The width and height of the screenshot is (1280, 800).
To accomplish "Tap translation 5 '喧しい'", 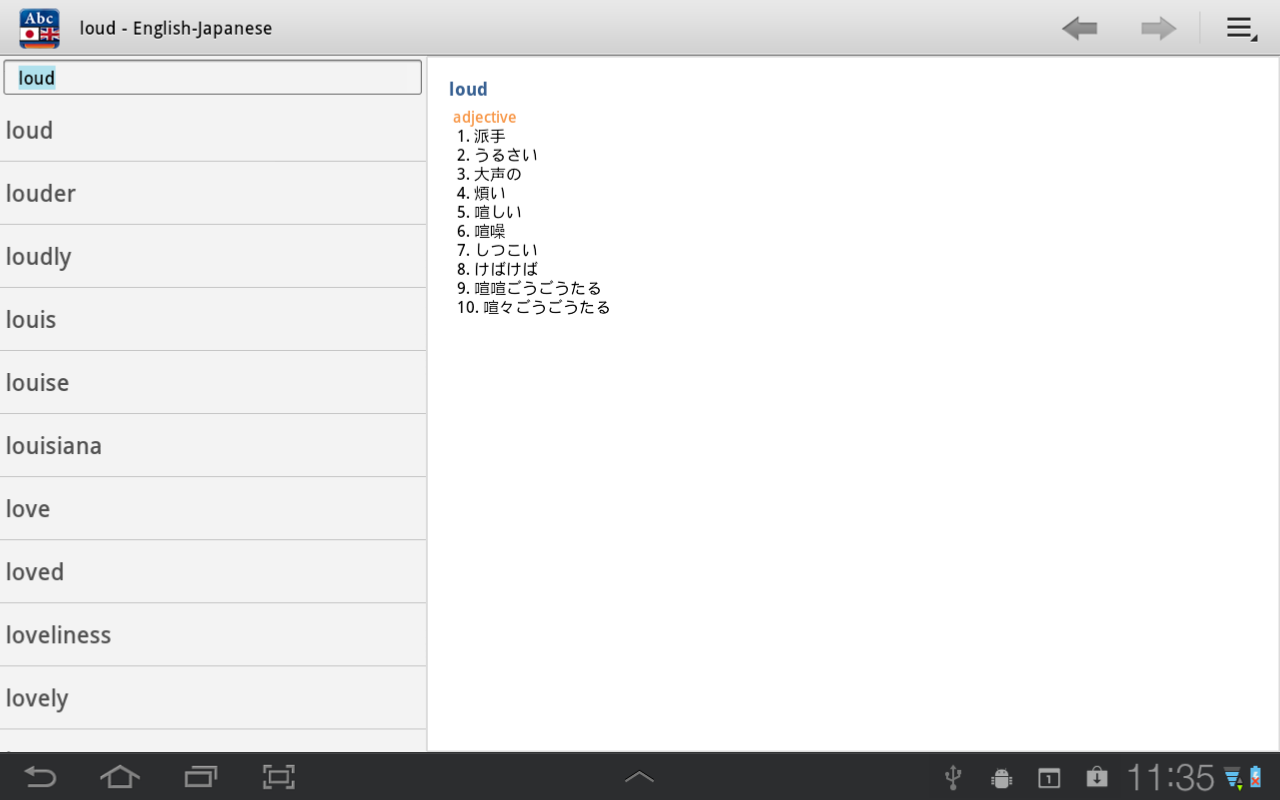I will click(x=498, y=212).
